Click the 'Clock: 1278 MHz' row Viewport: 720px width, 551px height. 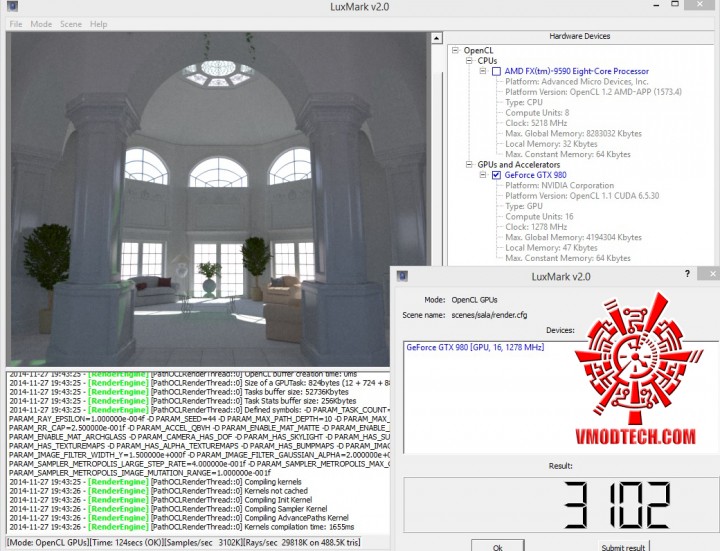536,227
